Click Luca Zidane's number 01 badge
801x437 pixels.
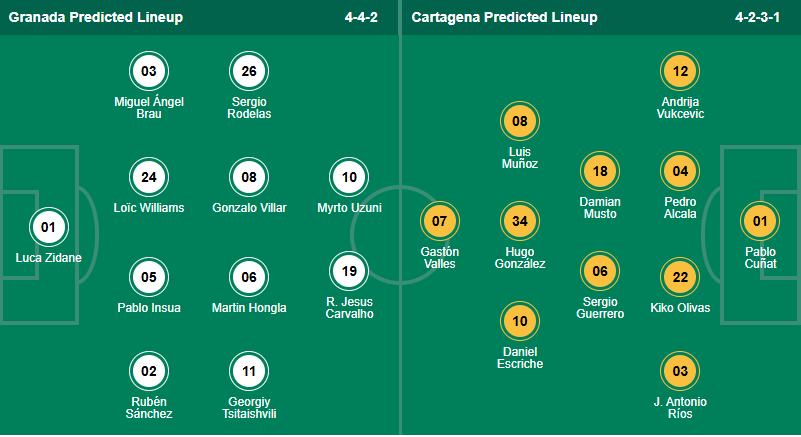tap(48, 227)
